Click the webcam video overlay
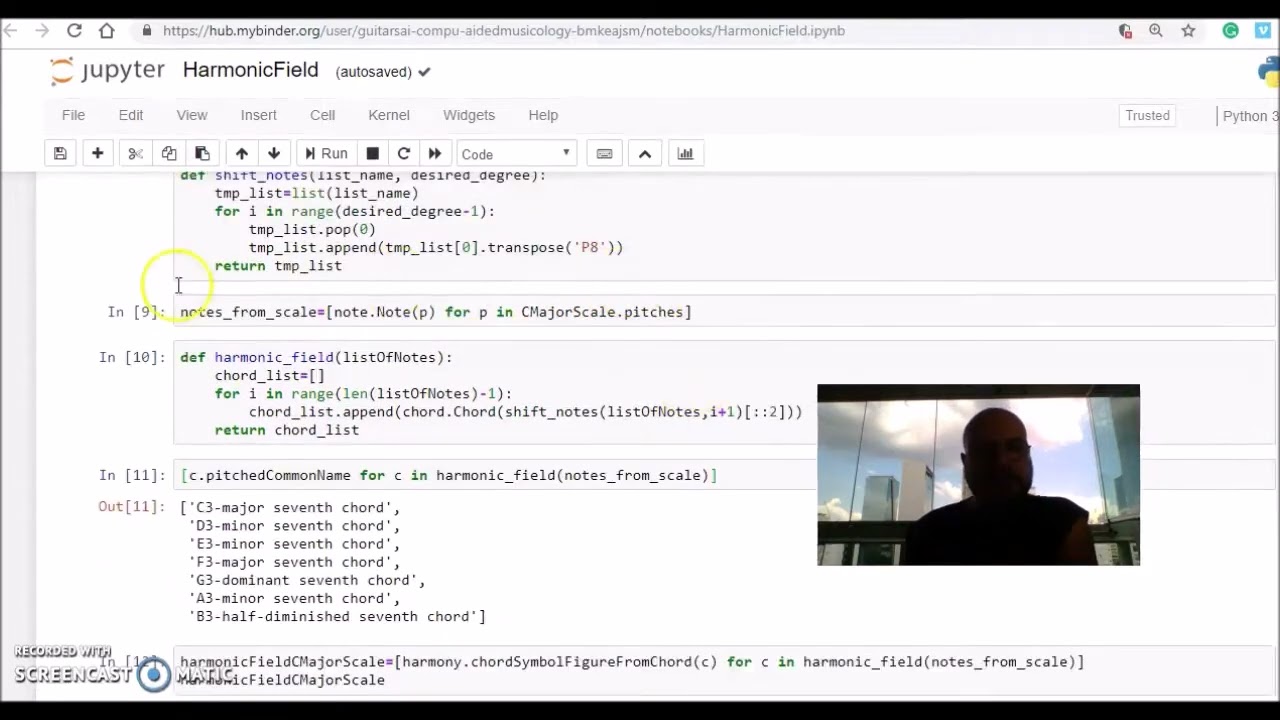The width and height of the screenshot is (1280, 720). click(978, 475)
